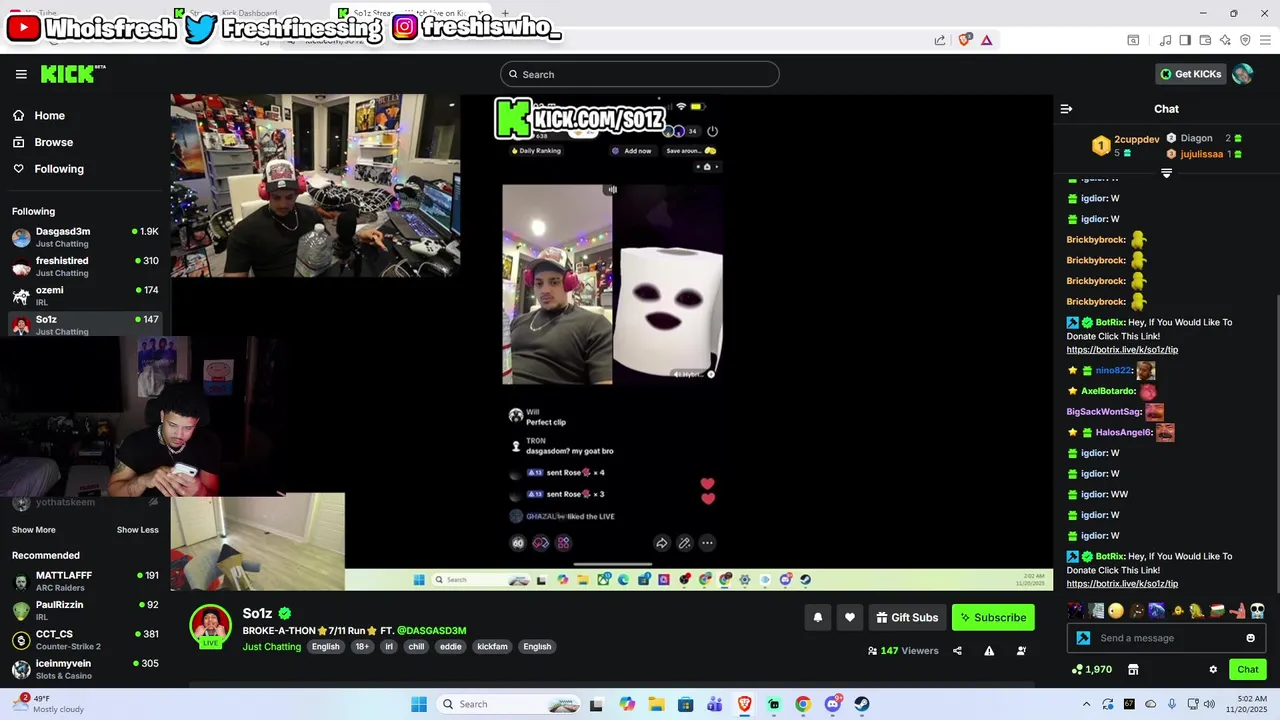1280x720 pixels.
Task: Click the share page icon in address bar
Action: click(x=940, y=40)
